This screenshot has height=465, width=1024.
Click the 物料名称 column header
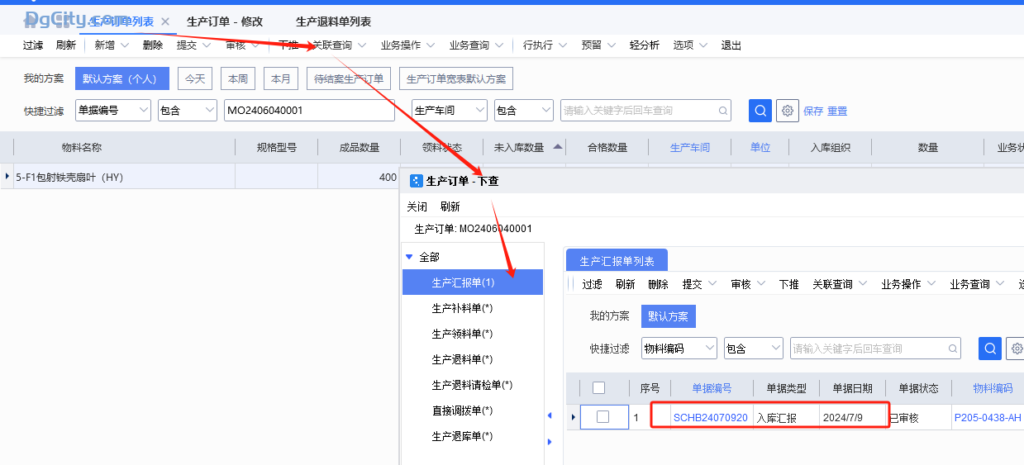click(82, 147)
